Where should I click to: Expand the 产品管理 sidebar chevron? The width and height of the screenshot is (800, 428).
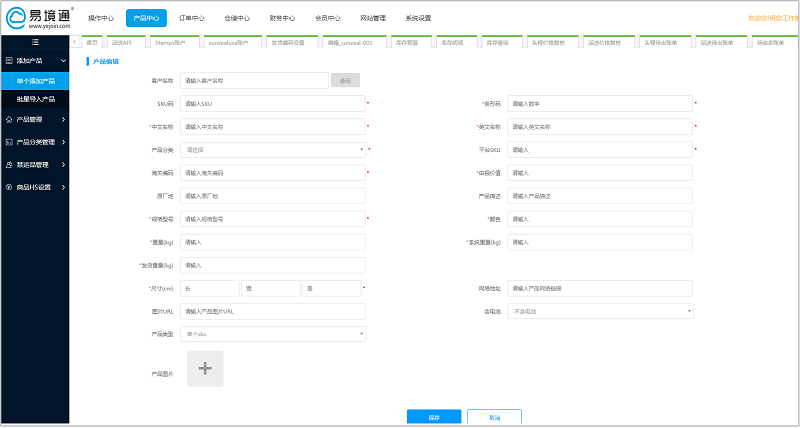[x=63, y=119]
